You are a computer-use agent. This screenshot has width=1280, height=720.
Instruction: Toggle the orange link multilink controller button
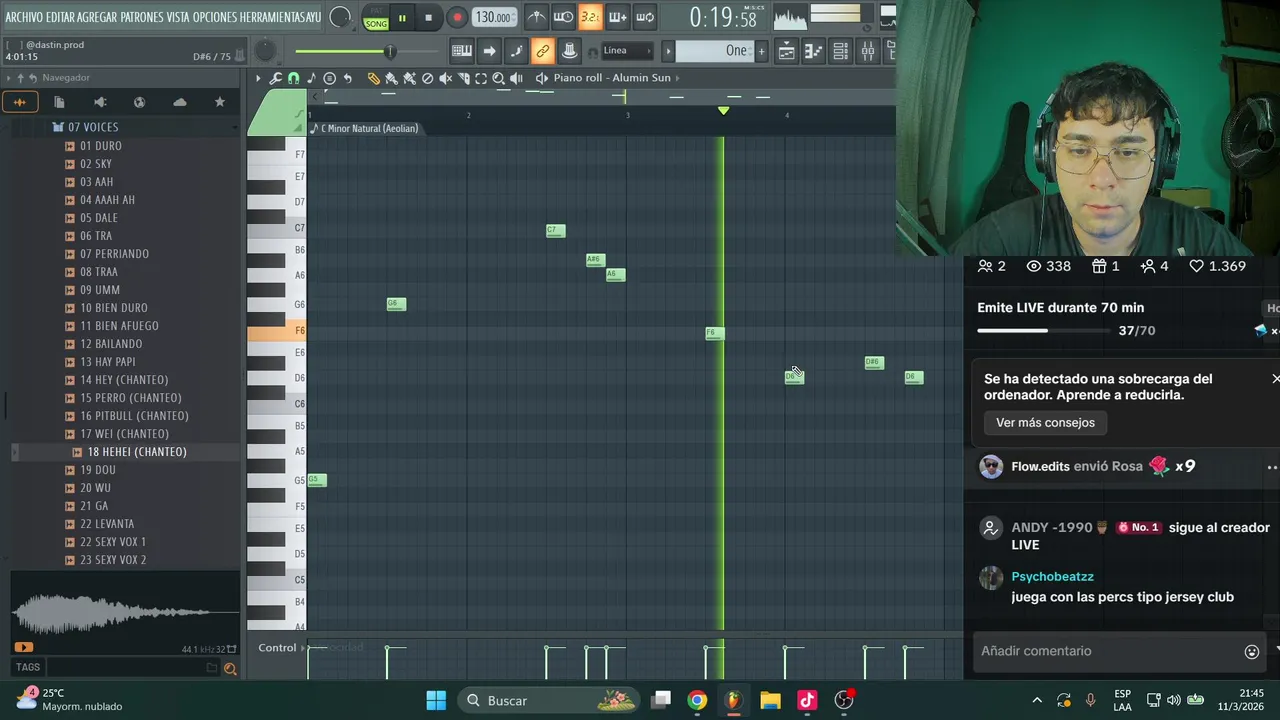(543, 51)
